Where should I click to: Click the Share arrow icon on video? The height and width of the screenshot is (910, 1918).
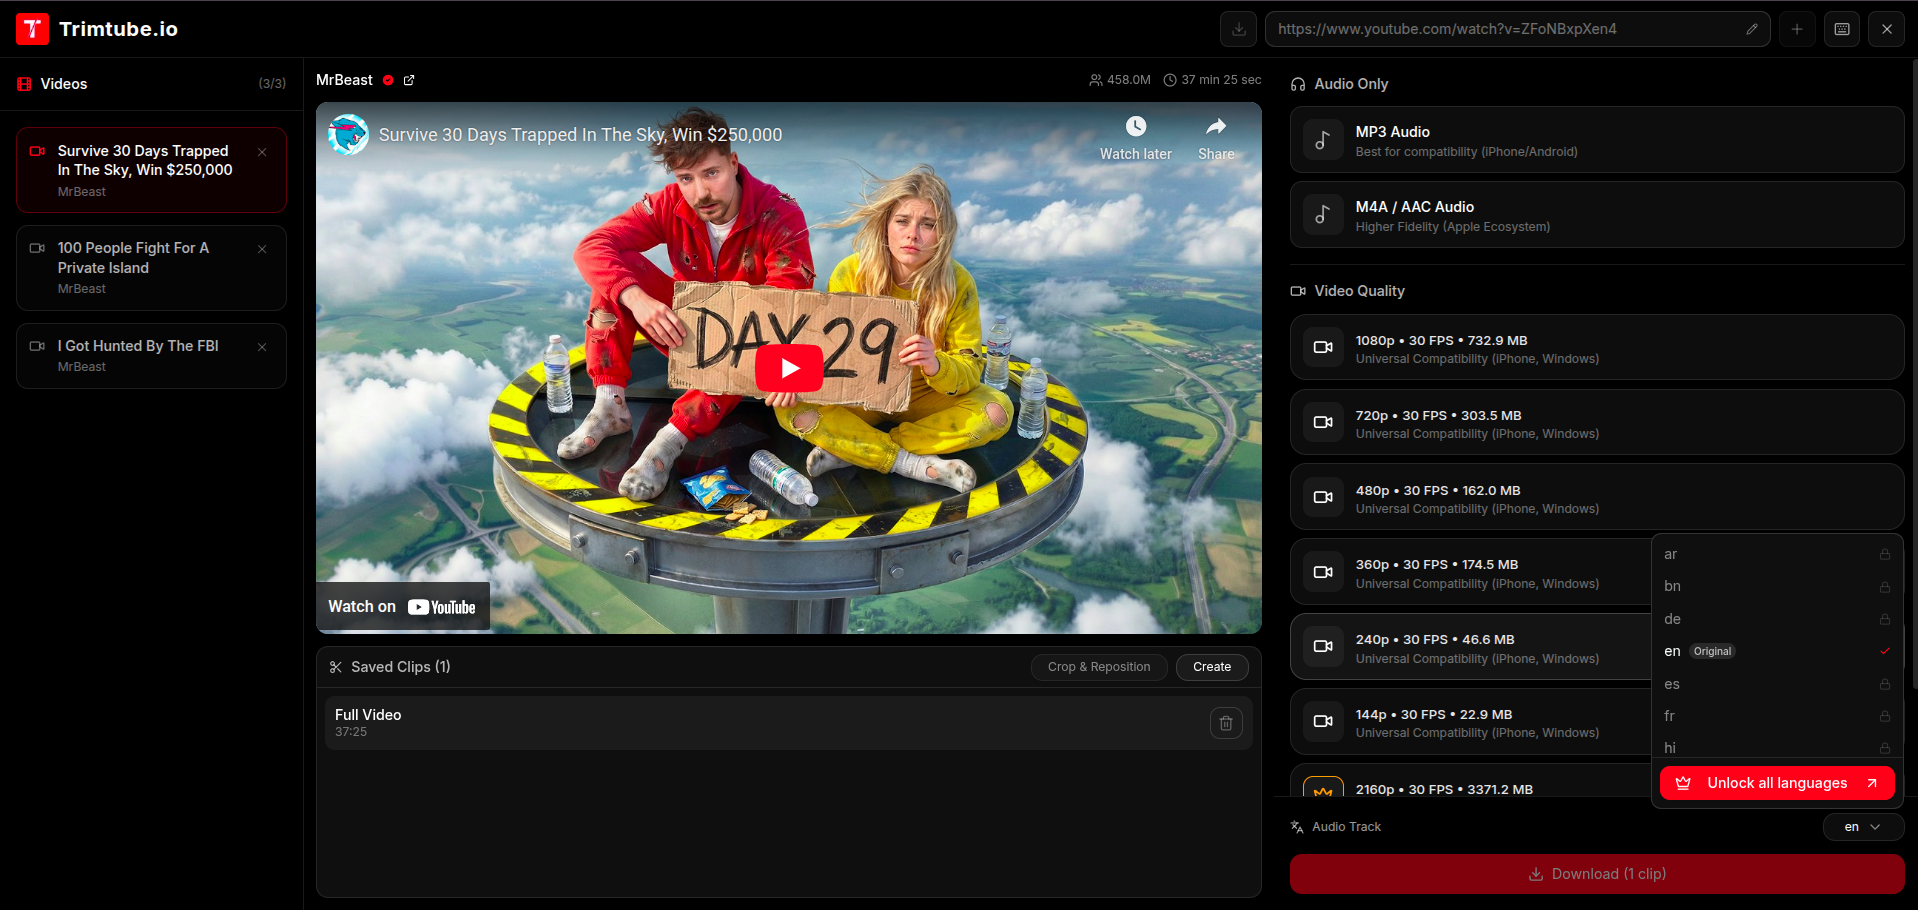point(1216,126)
